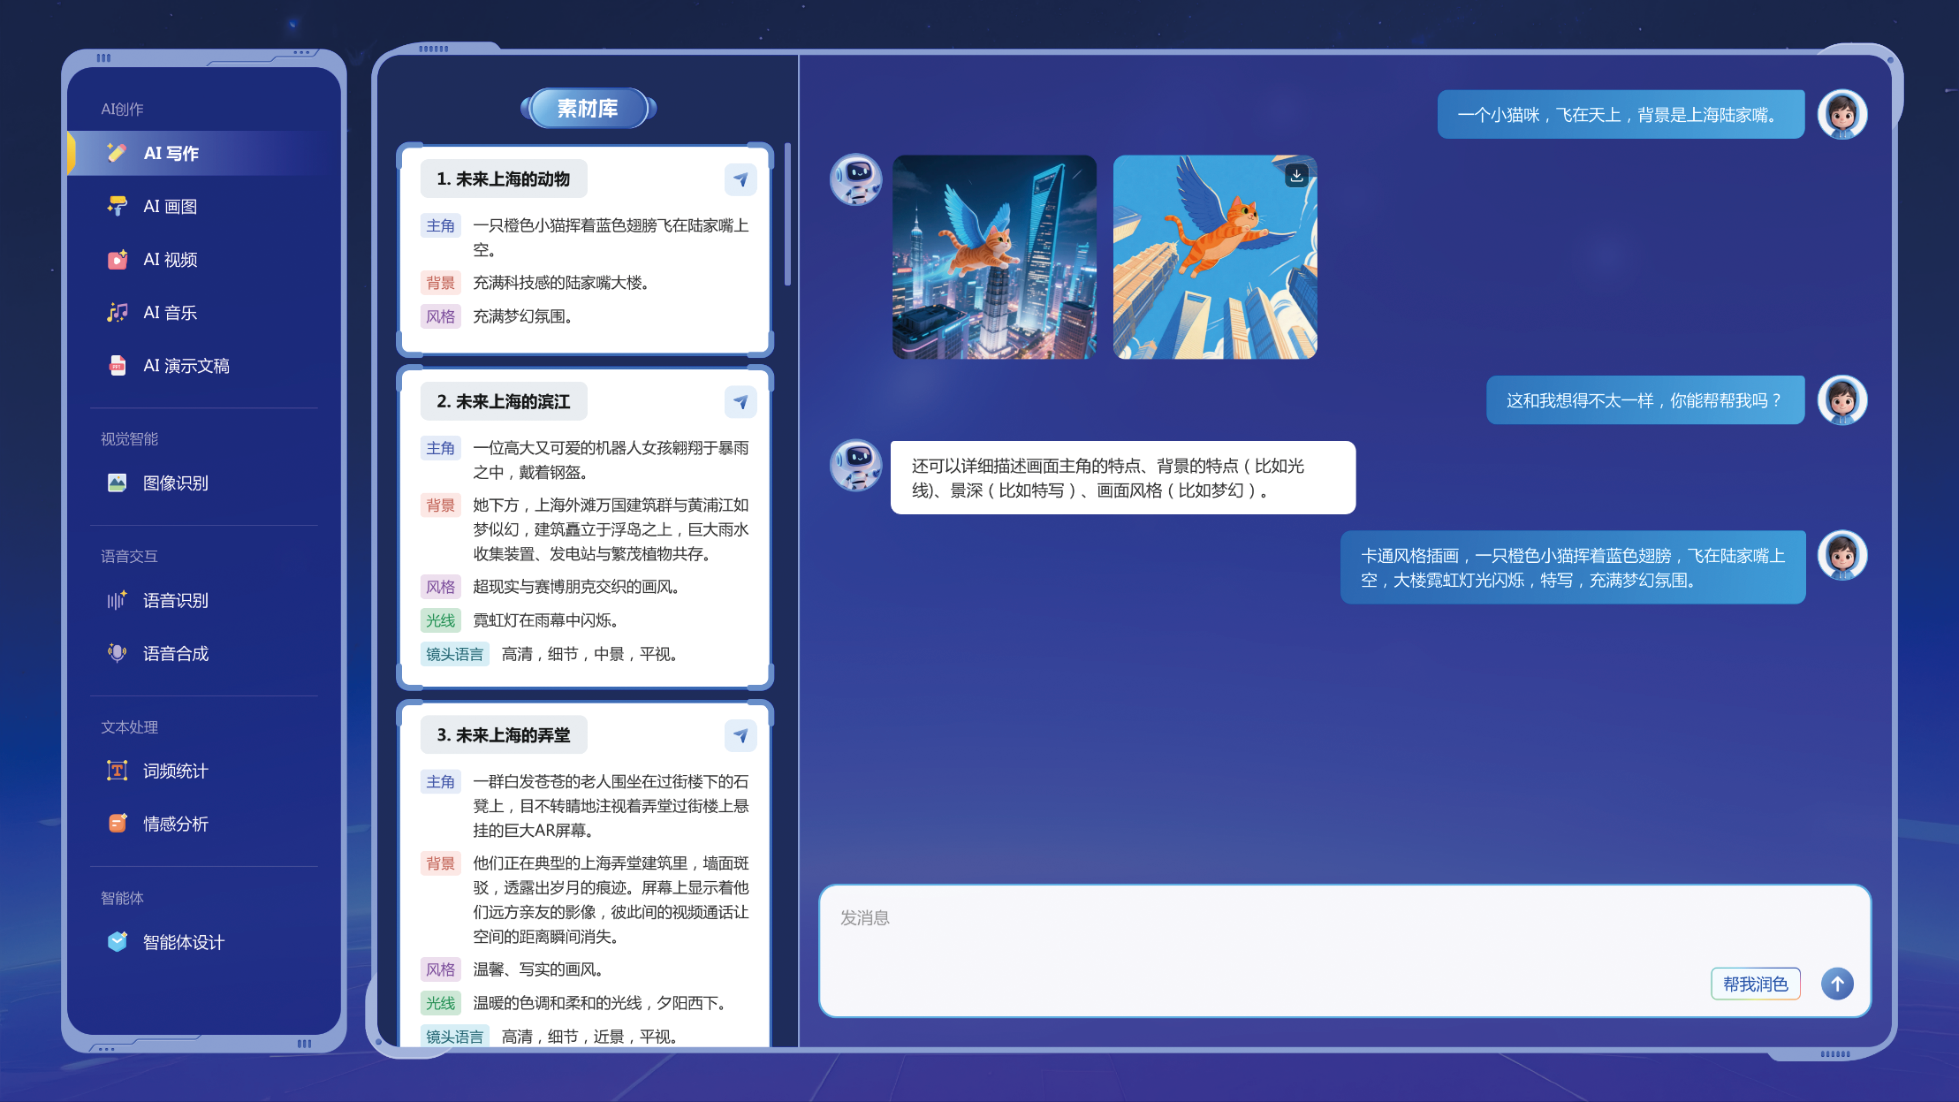Click the robot avatar beside the 还可以详细描述 reply
The image size is (1959, 1102).
pos(857,466)
